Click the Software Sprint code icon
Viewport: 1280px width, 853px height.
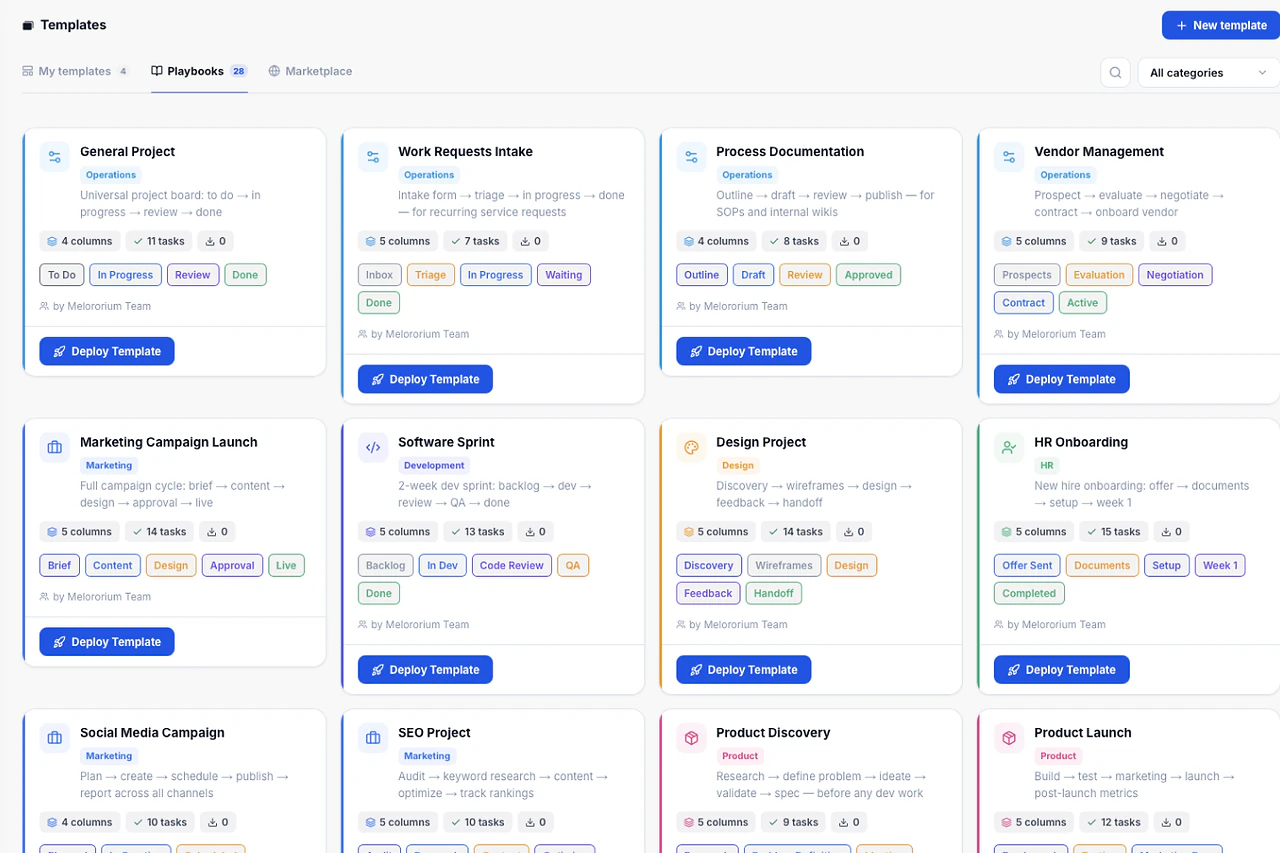(373, 448)
